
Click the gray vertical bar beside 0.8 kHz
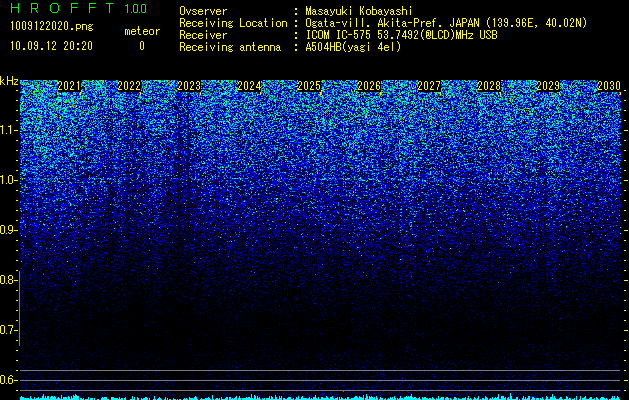pyautogui.click(x=19, y=308)
